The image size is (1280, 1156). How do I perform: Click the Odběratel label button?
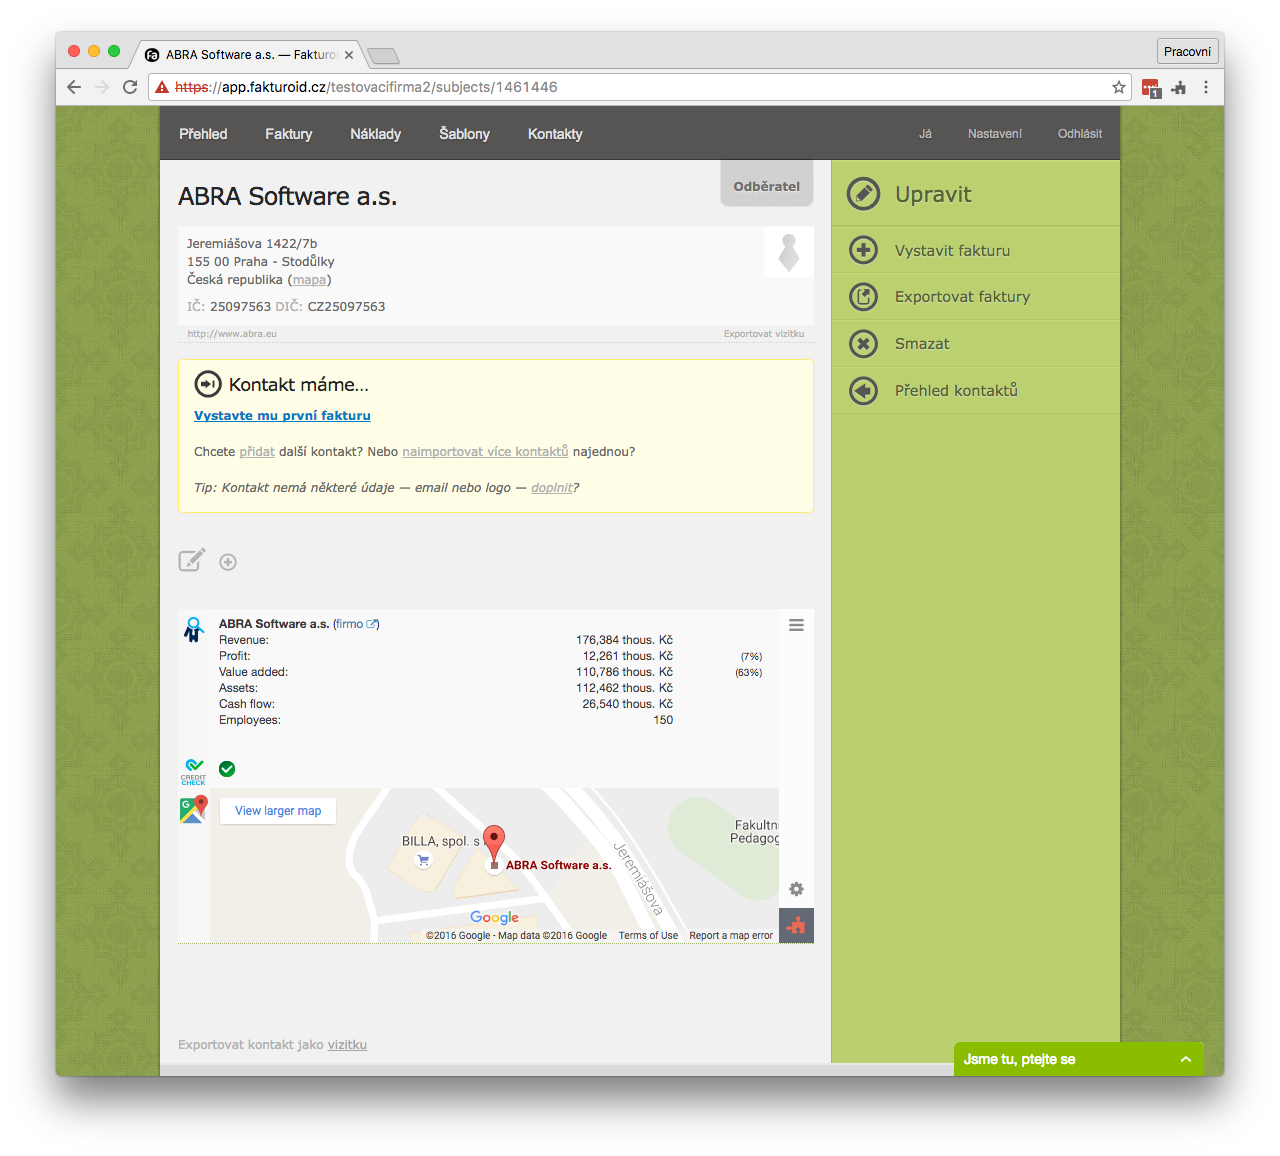(x=767, y=185)
